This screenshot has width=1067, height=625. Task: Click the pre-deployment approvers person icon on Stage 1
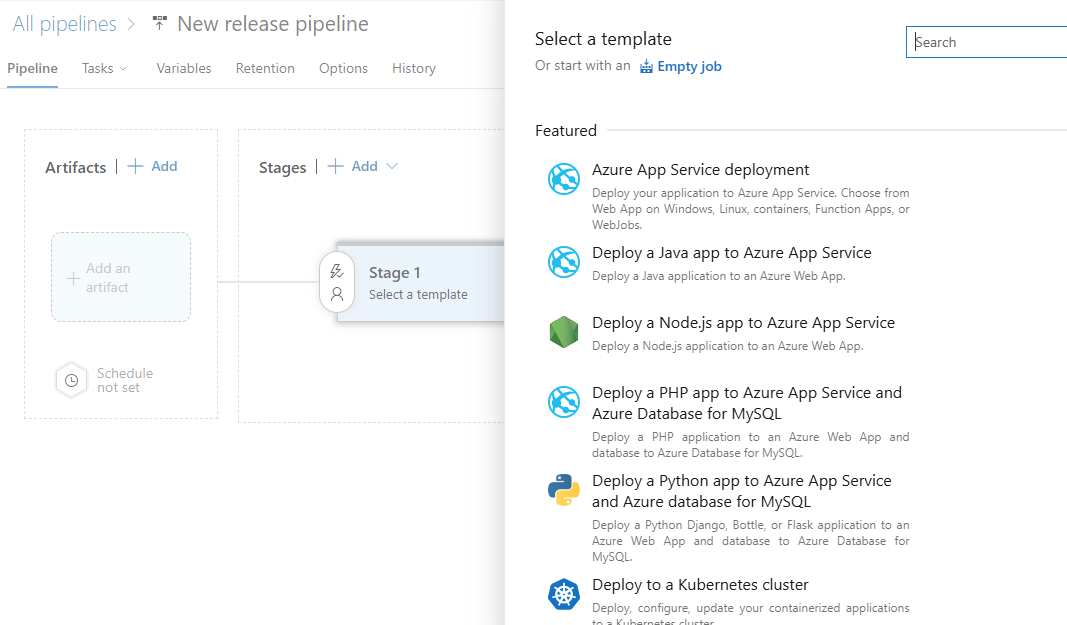pyautogui.click(x=337, y=294)
